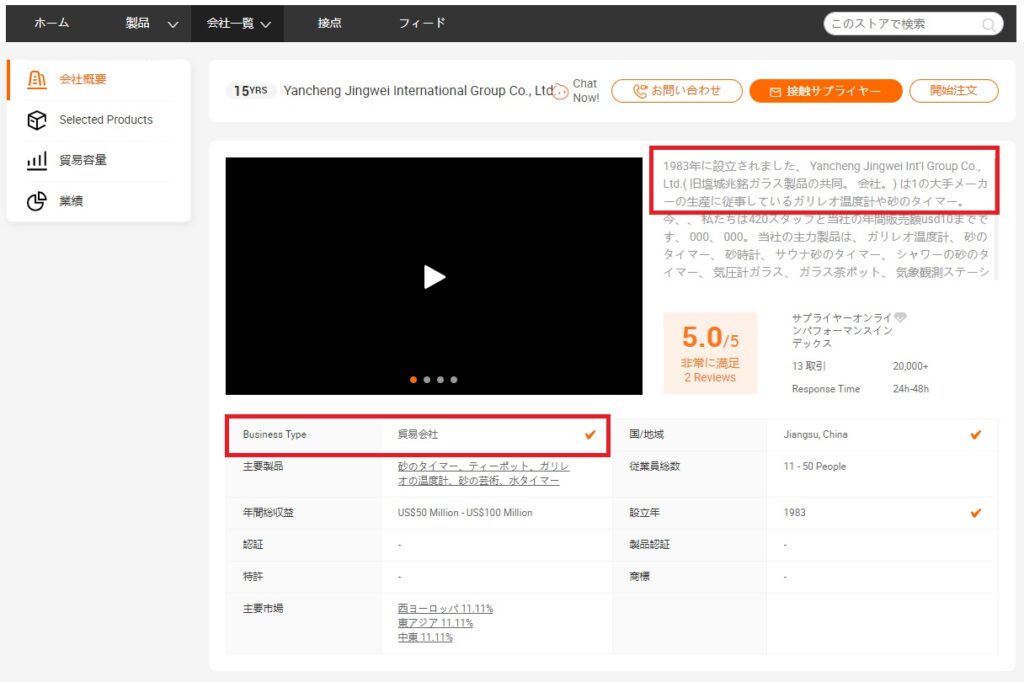Screen dimensions: 1024x682
Task: Open the 中東 11.11% market link
Action: (425, 637)
